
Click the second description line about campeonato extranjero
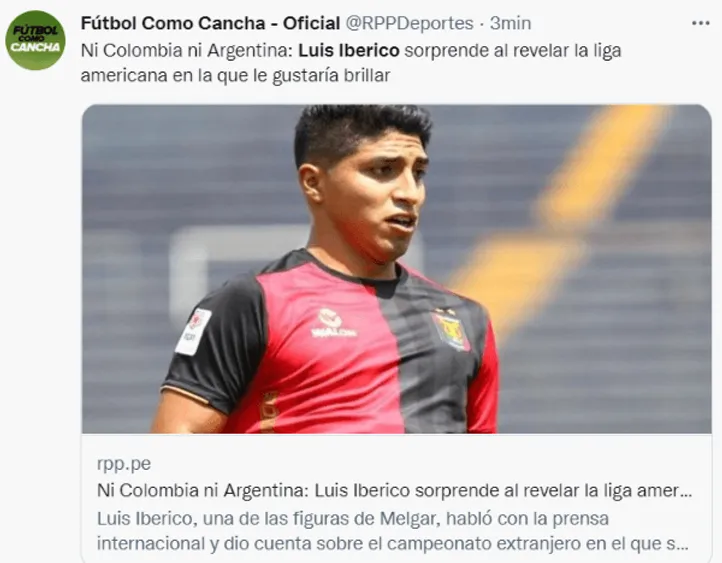coord(393,544)
